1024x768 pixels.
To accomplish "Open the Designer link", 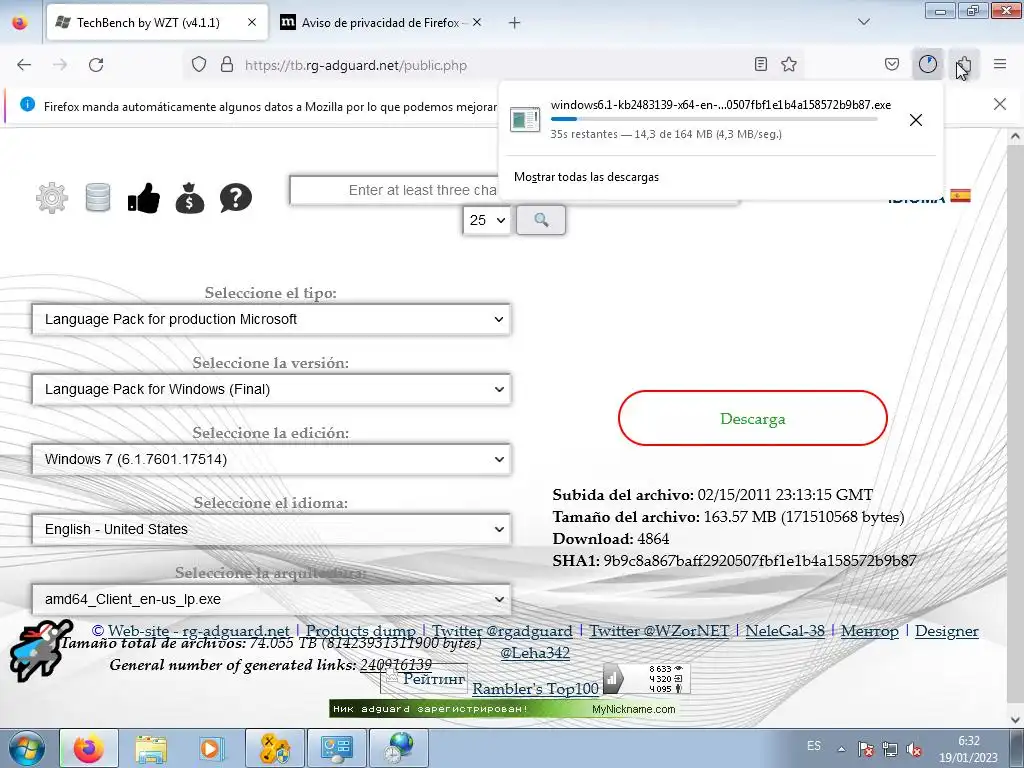I will [946, 631].
